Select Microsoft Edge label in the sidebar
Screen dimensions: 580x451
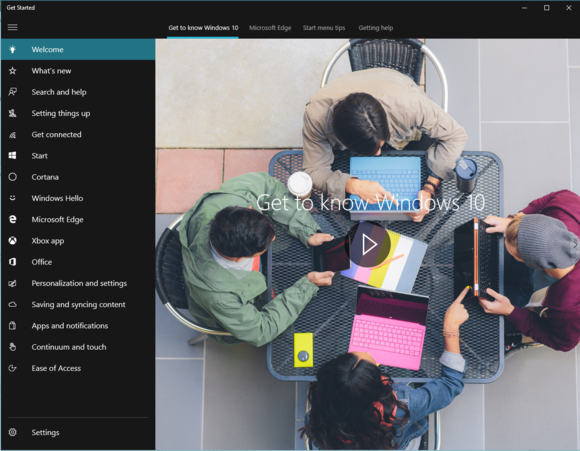click(57, 219)
